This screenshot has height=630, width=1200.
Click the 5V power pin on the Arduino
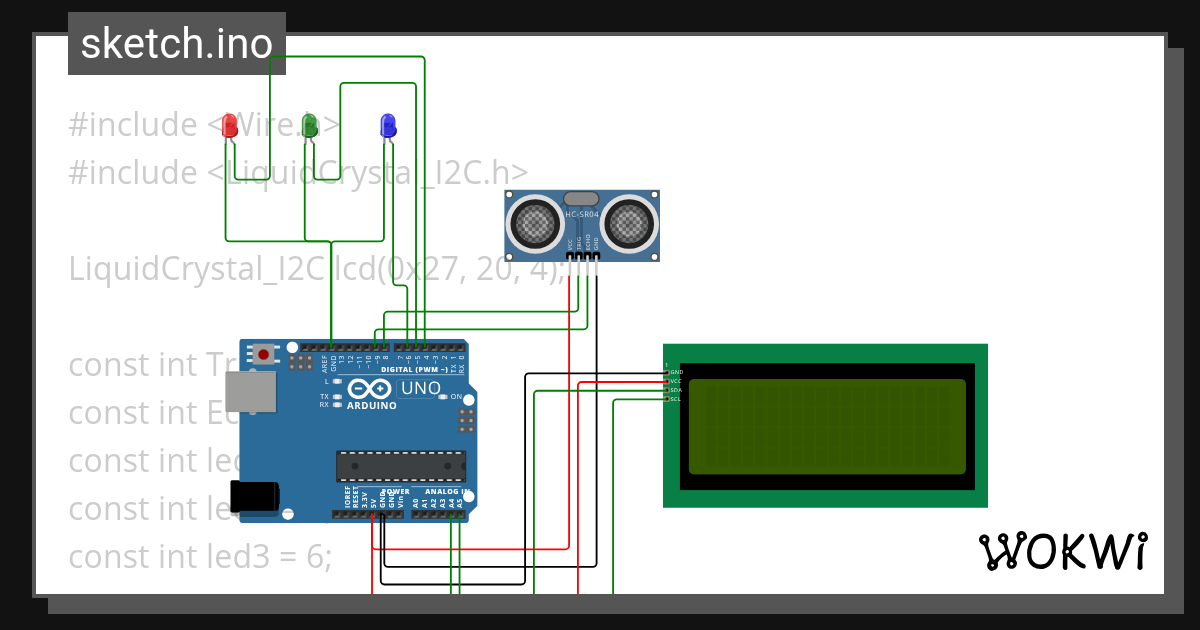pos(372,515)
